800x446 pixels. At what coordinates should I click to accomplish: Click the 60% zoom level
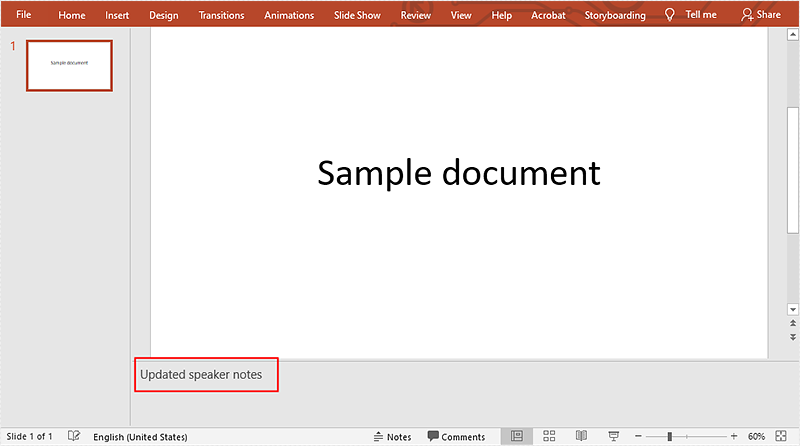click(756, 437)
